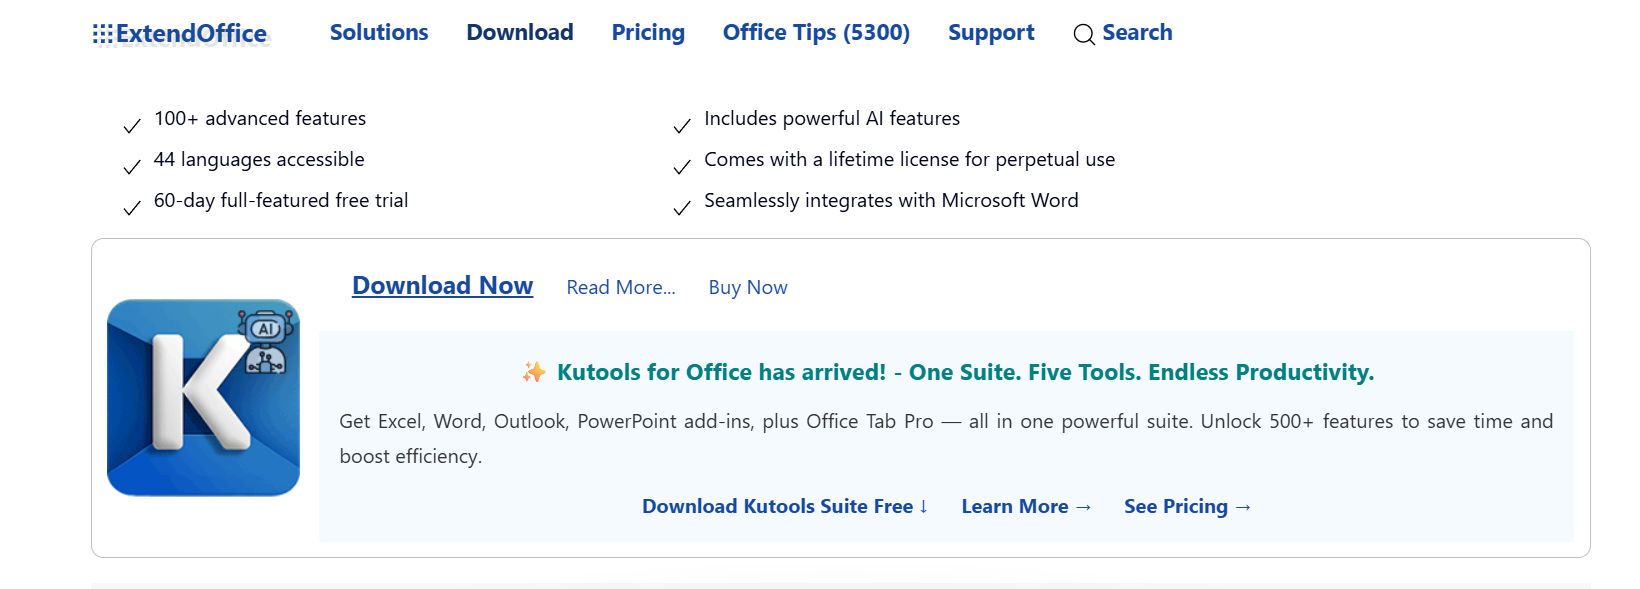Screen dimensions: 1640x589
Task: Click the Buy Now link
Action: pos(748,288)
